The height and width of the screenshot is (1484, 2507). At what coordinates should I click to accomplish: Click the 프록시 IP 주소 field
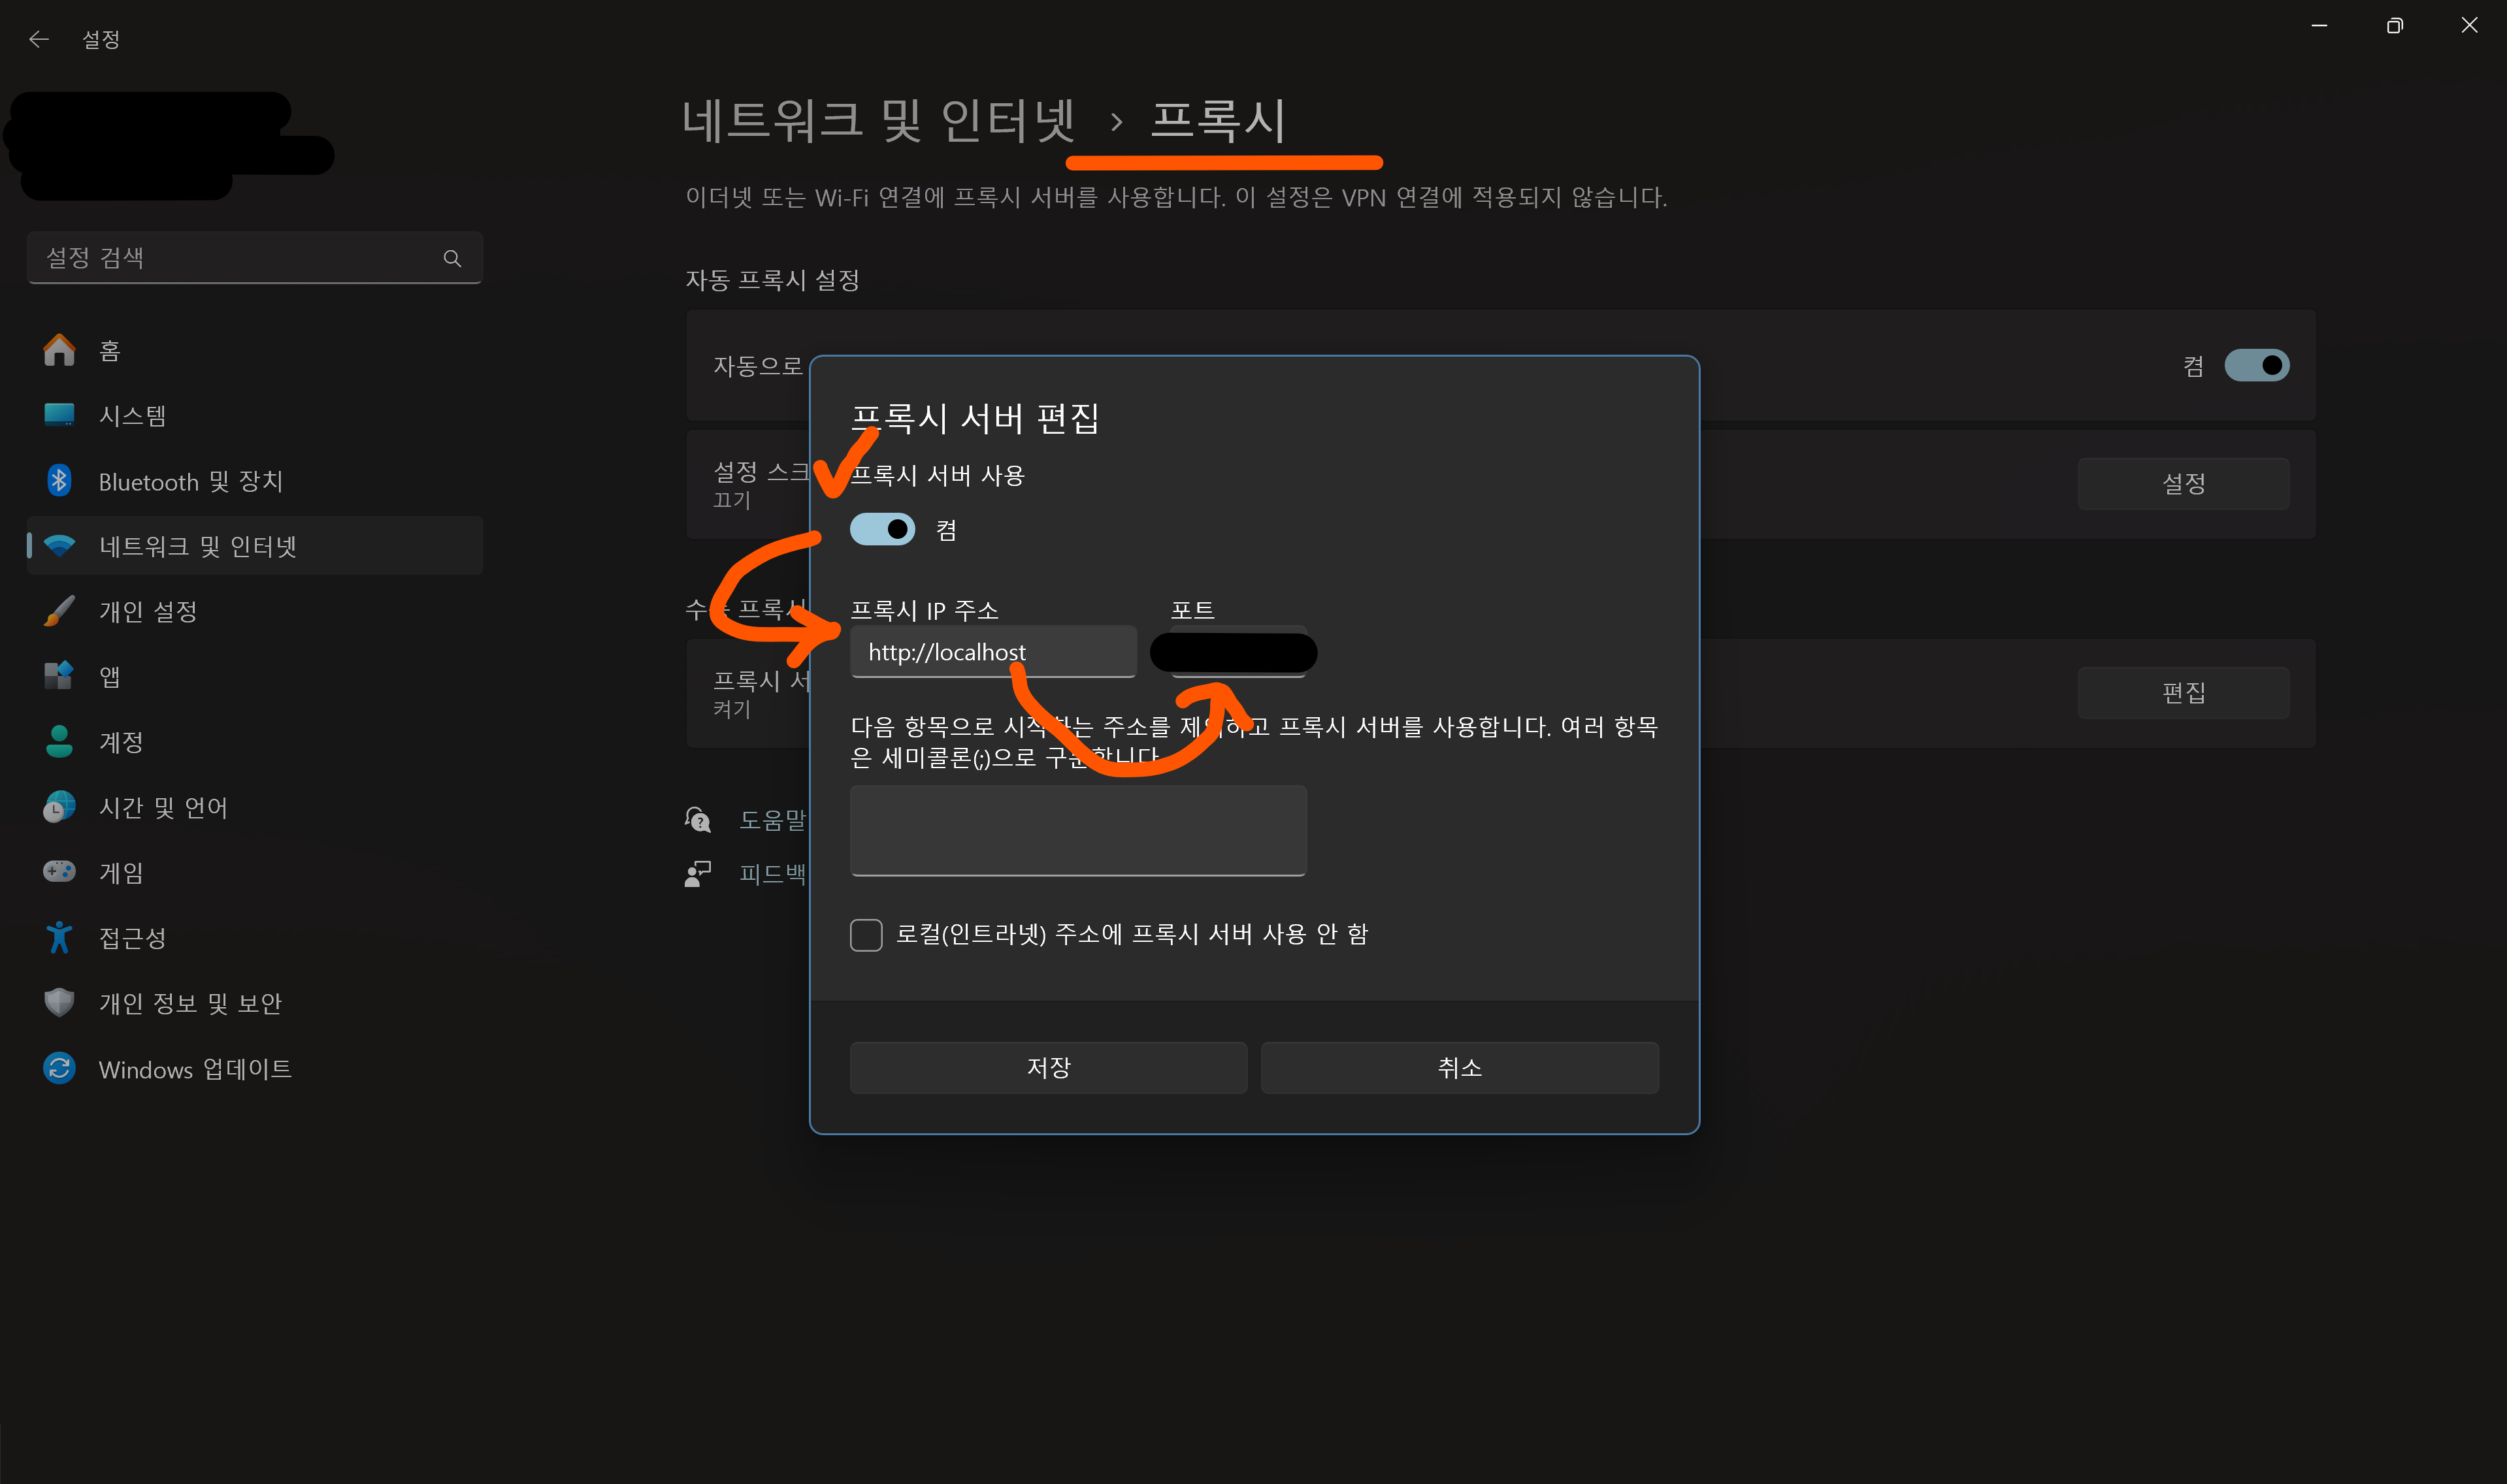click(x=993, y=652)
